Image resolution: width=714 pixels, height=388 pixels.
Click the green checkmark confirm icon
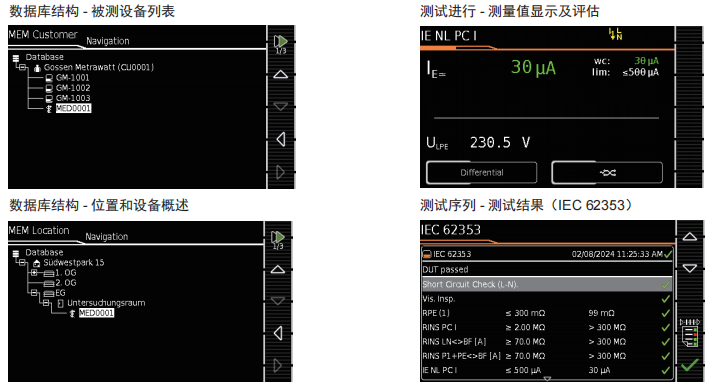[690, 365]
